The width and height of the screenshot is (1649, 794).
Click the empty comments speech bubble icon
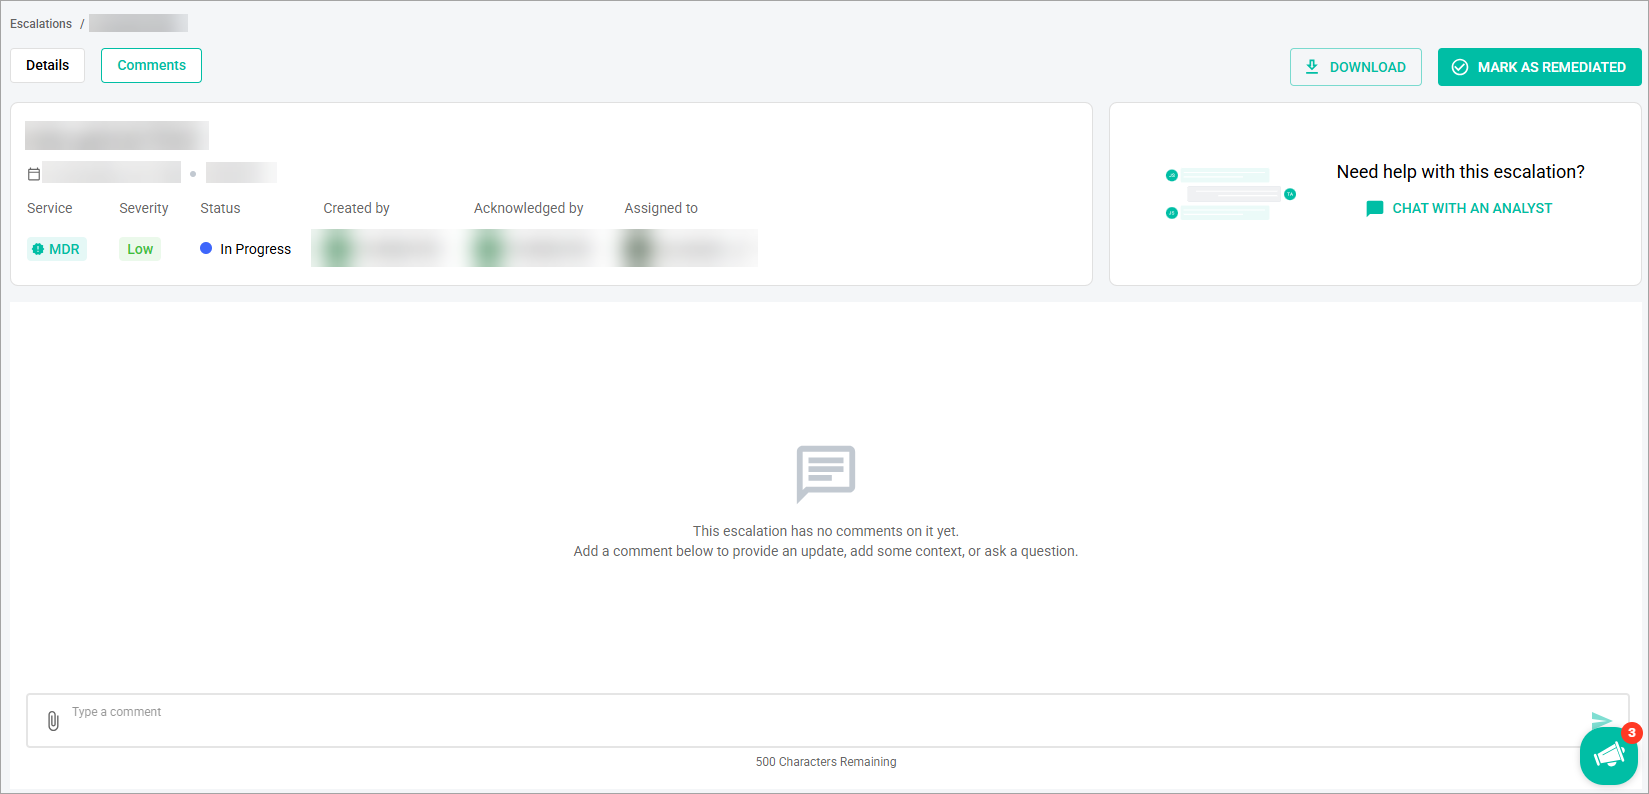(826, 473)
